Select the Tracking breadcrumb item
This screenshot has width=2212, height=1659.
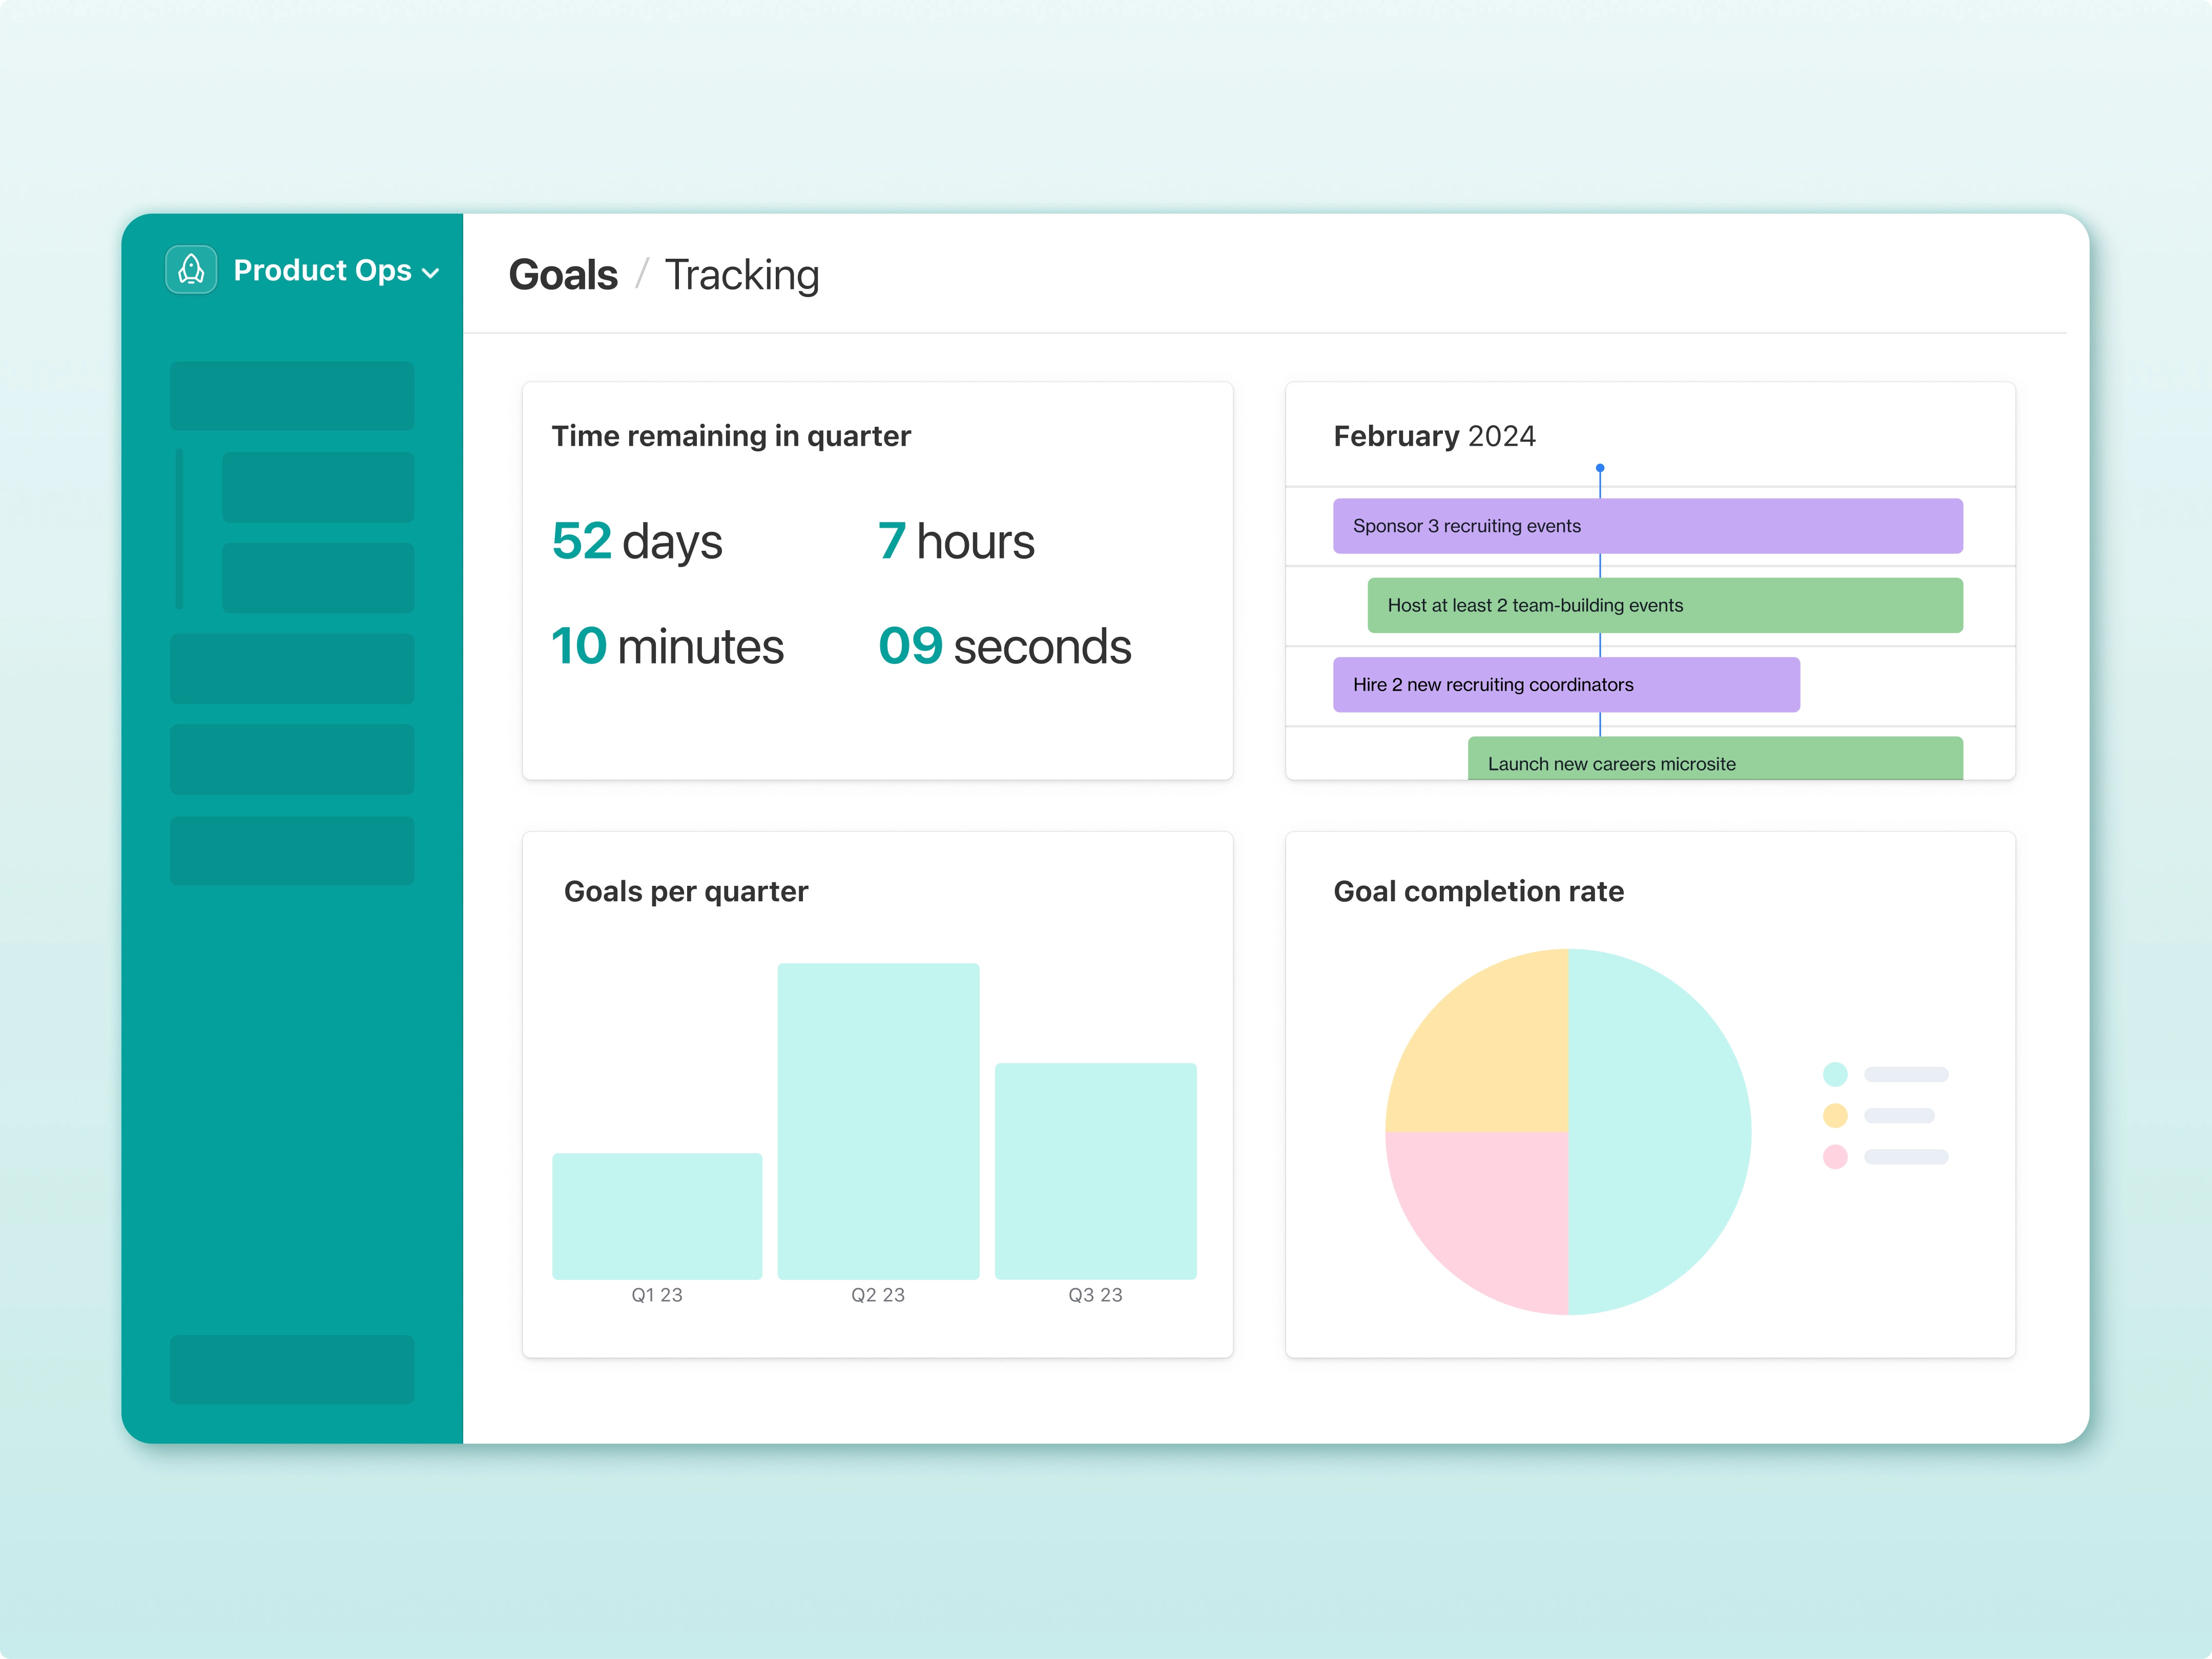click(742, 275)
